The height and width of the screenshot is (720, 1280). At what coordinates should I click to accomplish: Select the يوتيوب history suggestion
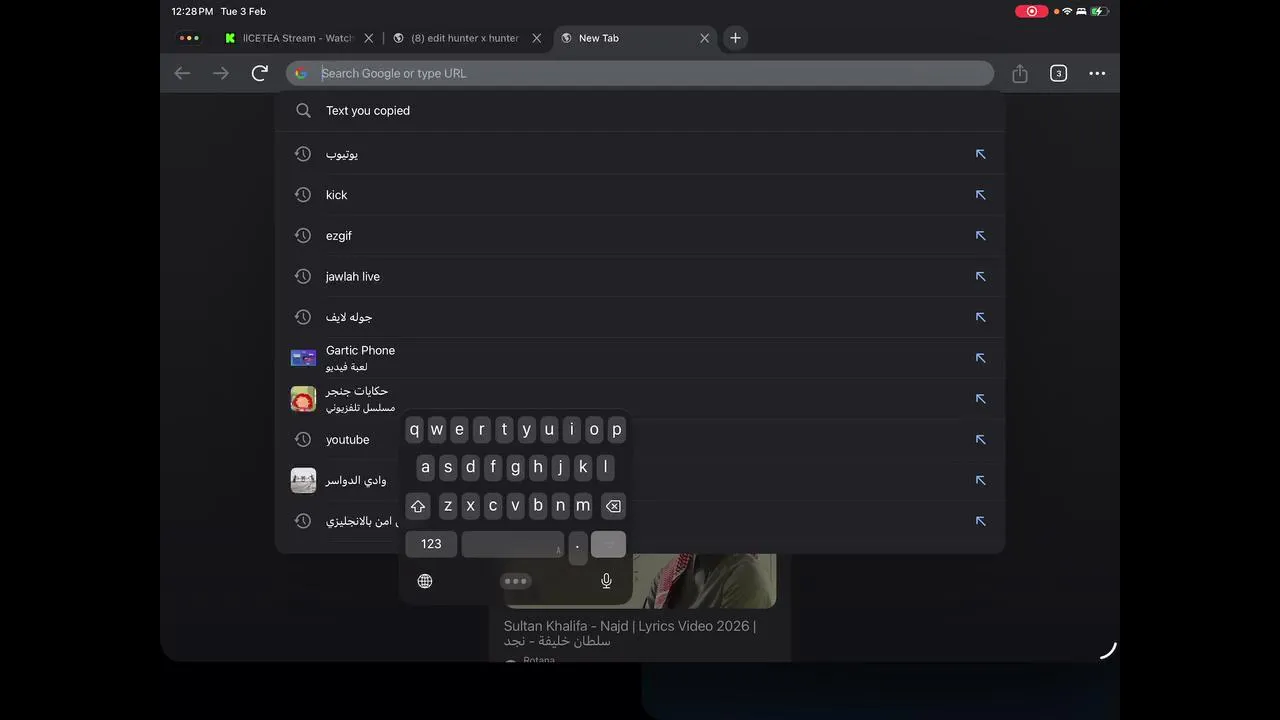pyautogui.click(x=640, y=154)
